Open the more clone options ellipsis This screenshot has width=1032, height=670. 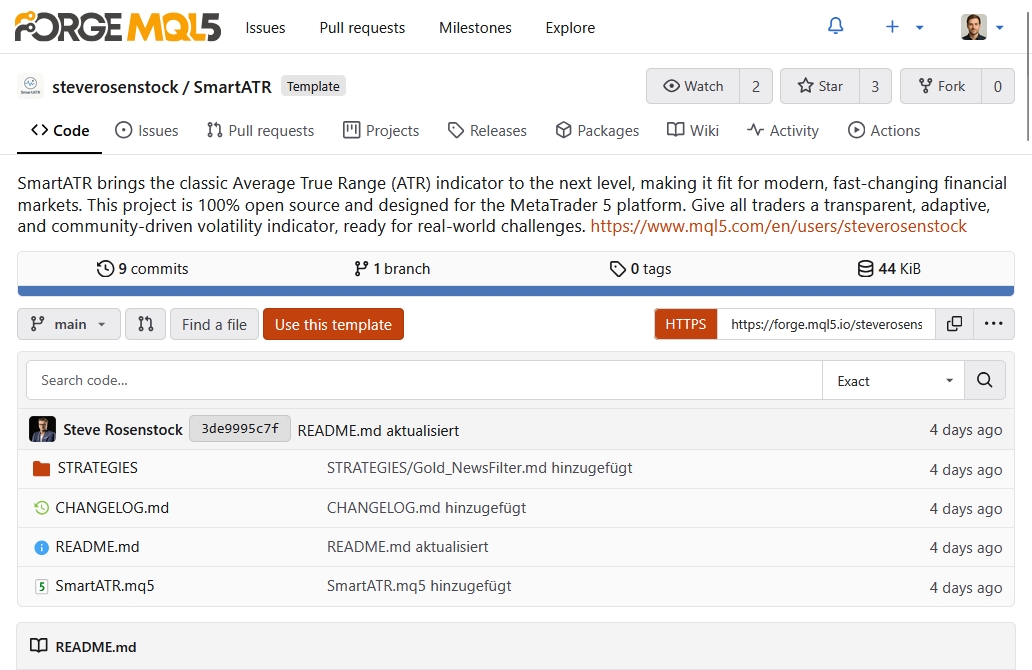point(993,324)
